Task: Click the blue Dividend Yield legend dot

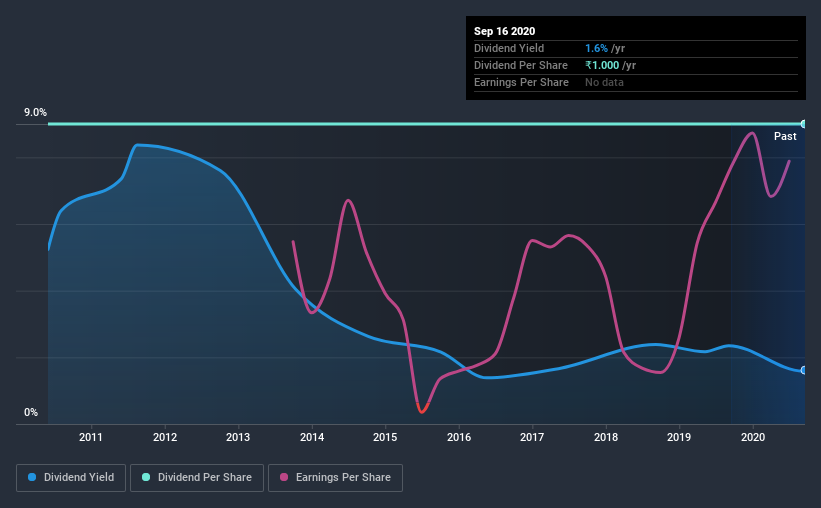Action: tap(32, 477)
